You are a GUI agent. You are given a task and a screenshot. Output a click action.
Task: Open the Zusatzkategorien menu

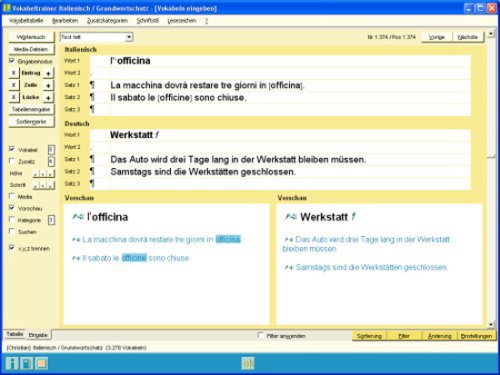click(x=107, y=21)
